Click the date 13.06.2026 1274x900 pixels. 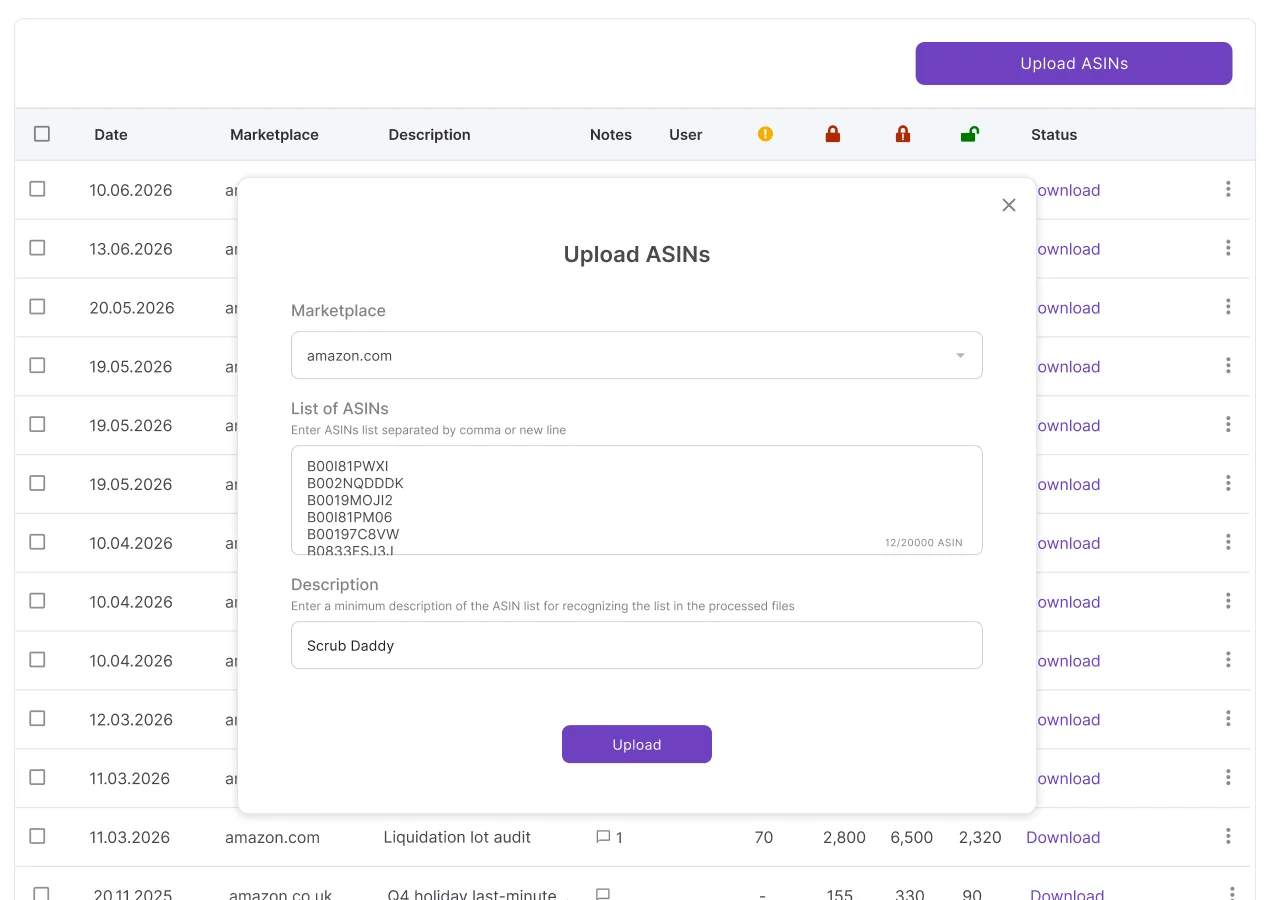[131, 249]
